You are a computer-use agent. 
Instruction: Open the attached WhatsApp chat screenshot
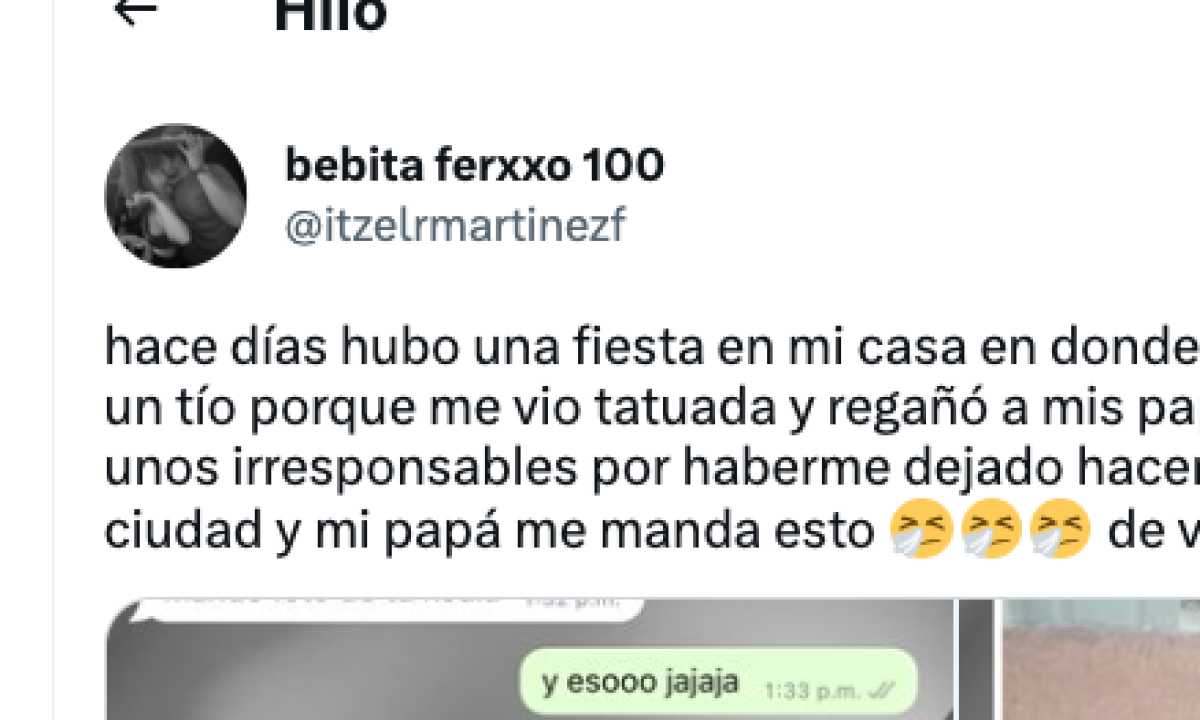coord(530,660)
